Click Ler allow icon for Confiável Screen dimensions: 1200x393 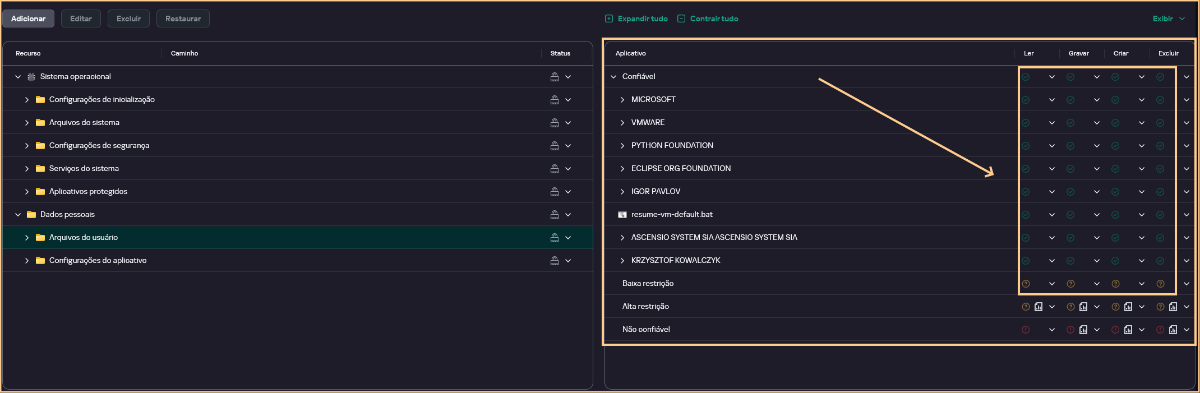pos(1025,77)
